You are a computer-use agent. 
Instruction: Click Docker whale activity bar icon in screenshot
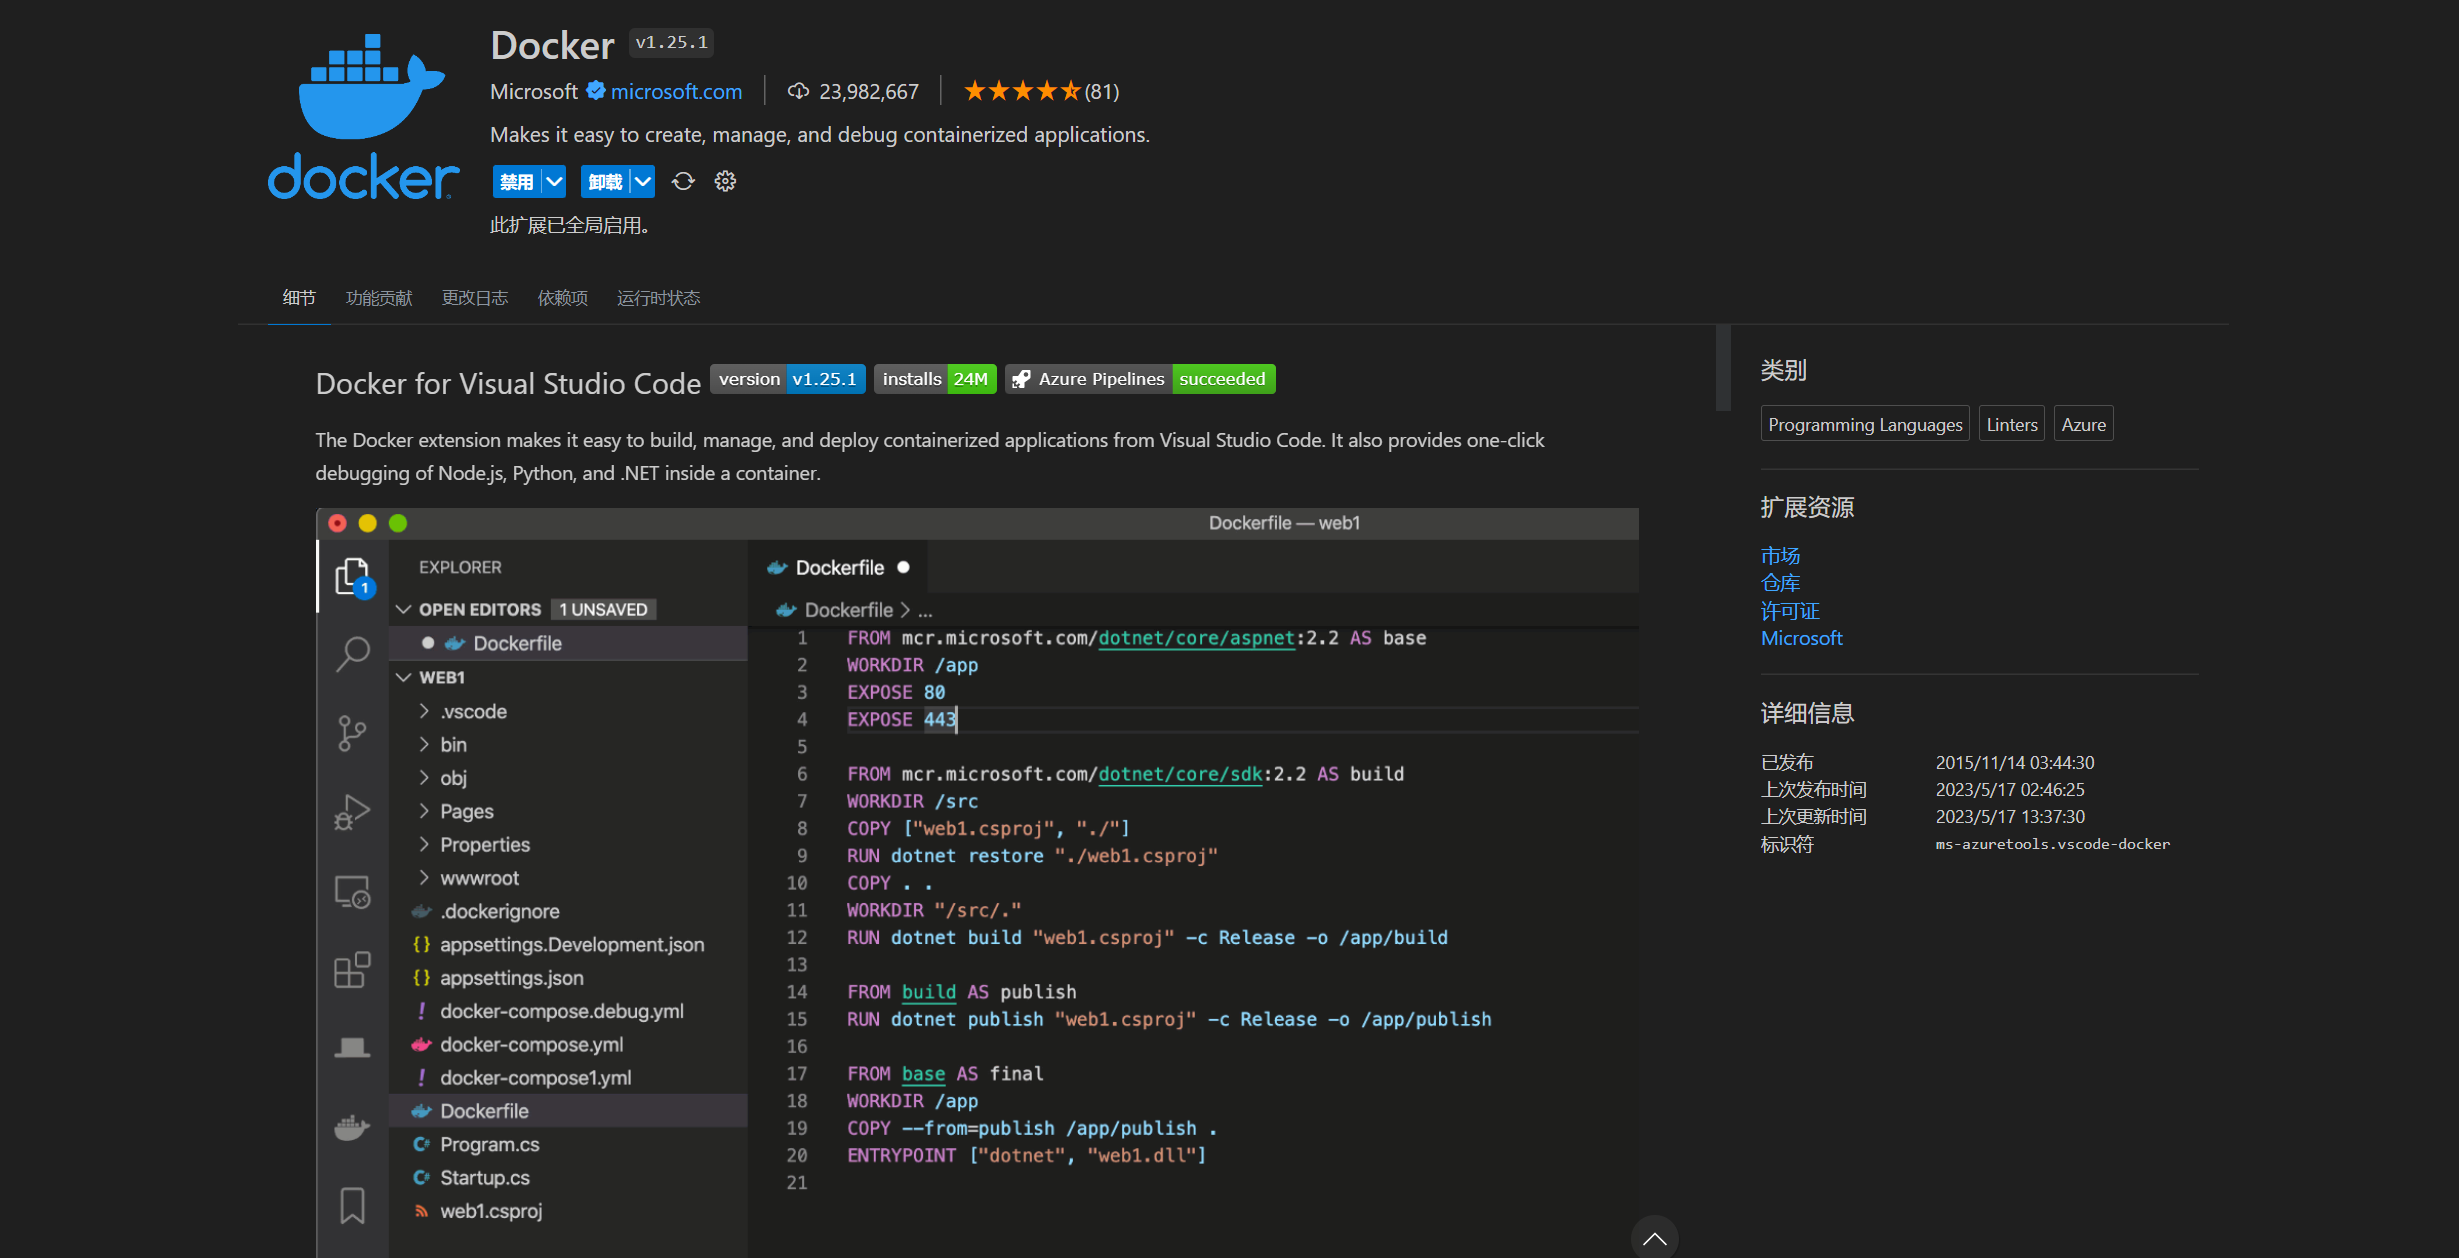[x=352, y=1127]
